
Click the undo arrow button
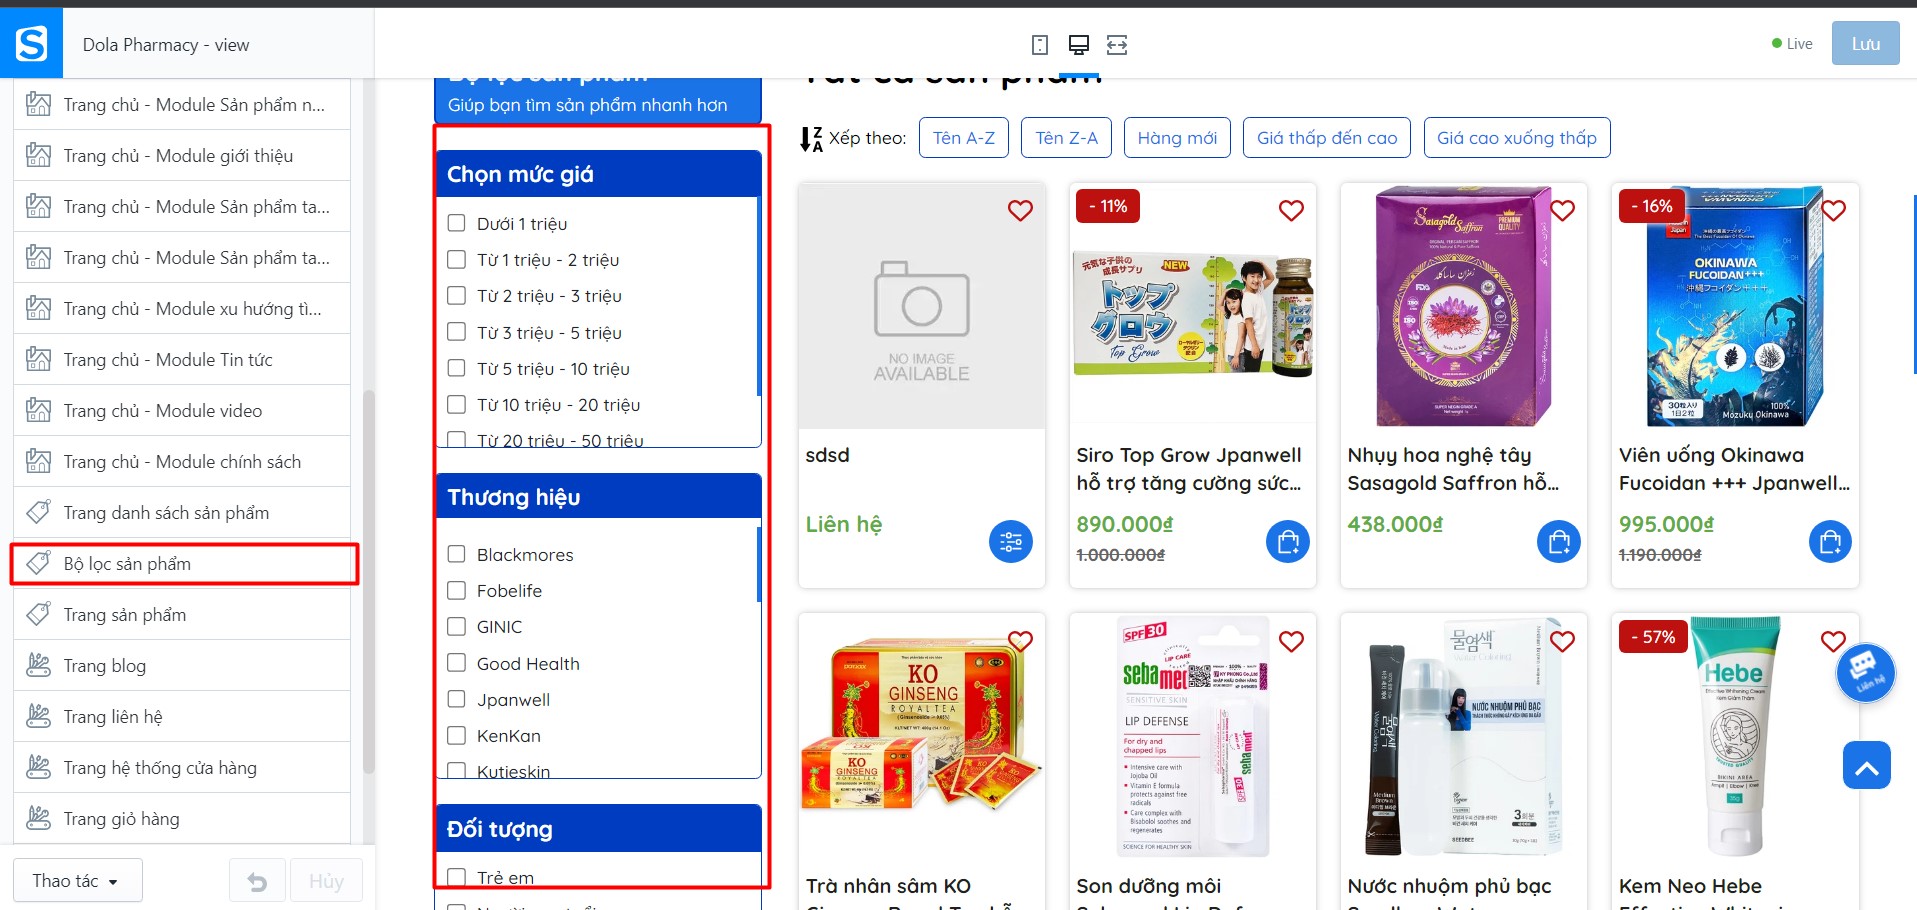coord(257,881)
